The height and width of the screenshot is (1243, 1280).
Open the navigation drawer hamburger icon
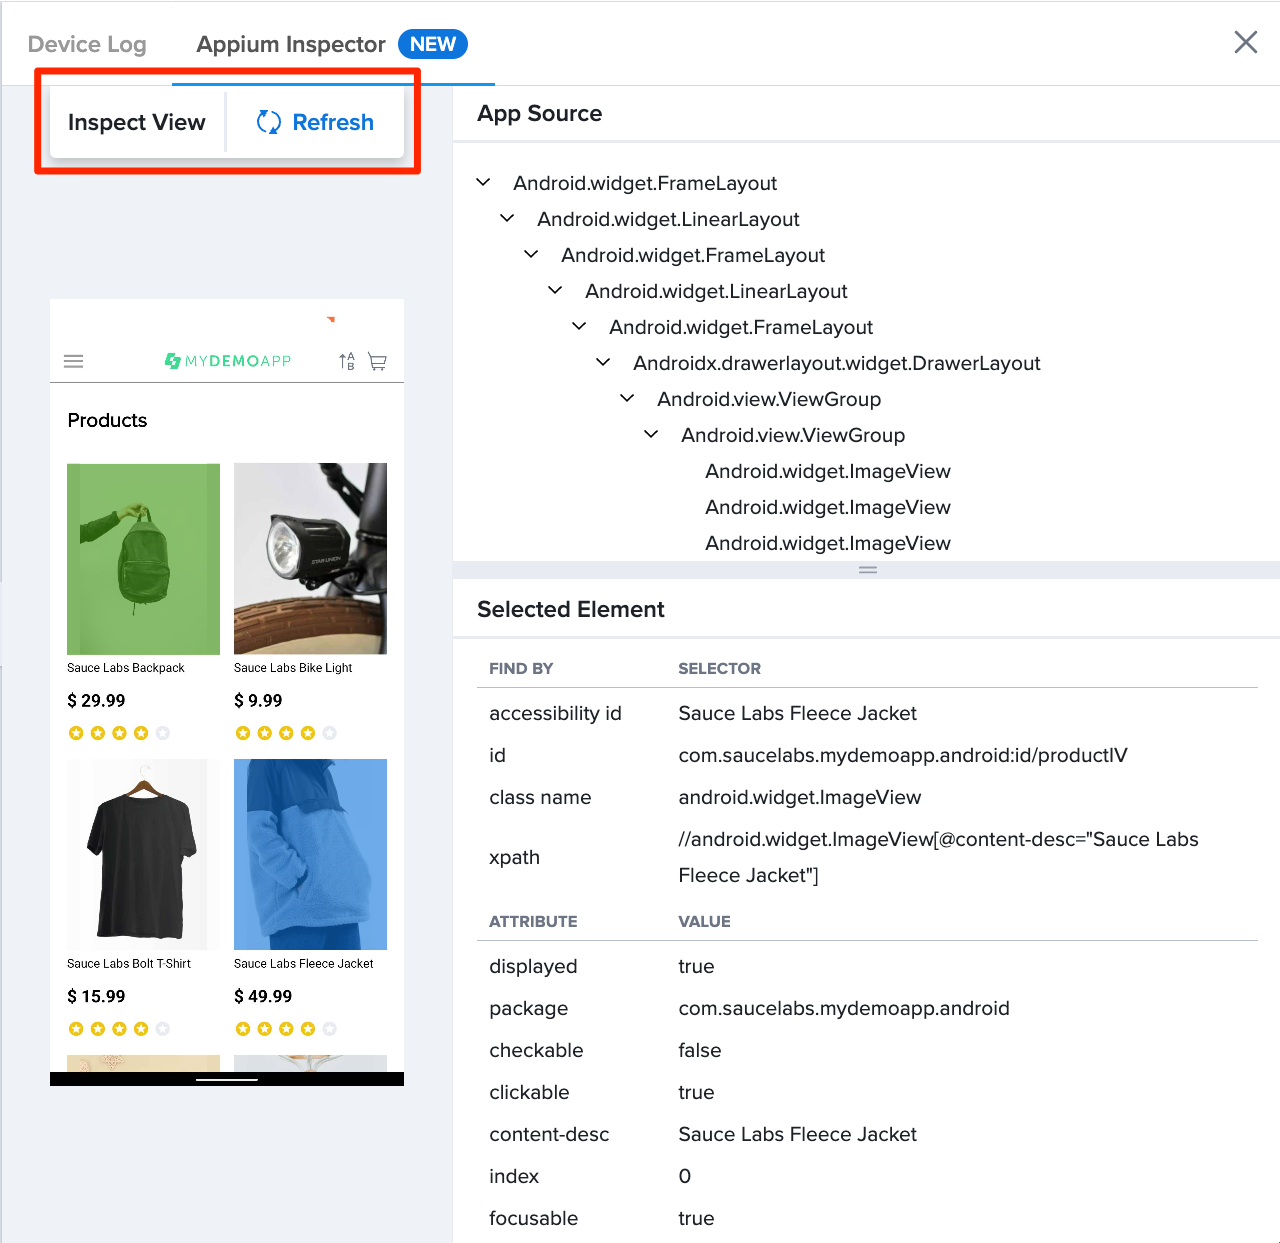pyautogui.click(x=74, y=361)
